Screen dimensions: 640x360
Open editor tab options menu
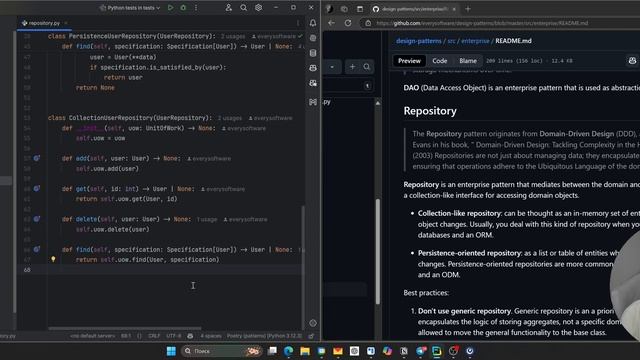(298, 23)
